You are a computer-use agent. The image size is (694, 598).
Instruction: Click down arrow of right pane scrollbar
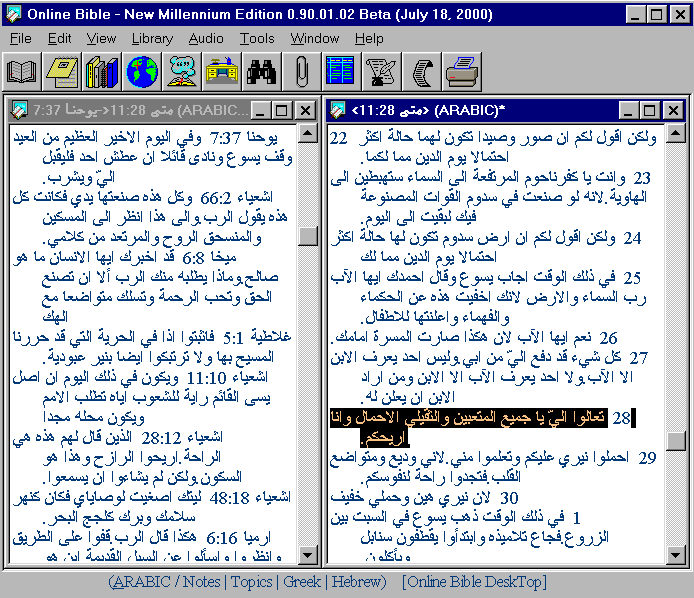tap(676, 554)
